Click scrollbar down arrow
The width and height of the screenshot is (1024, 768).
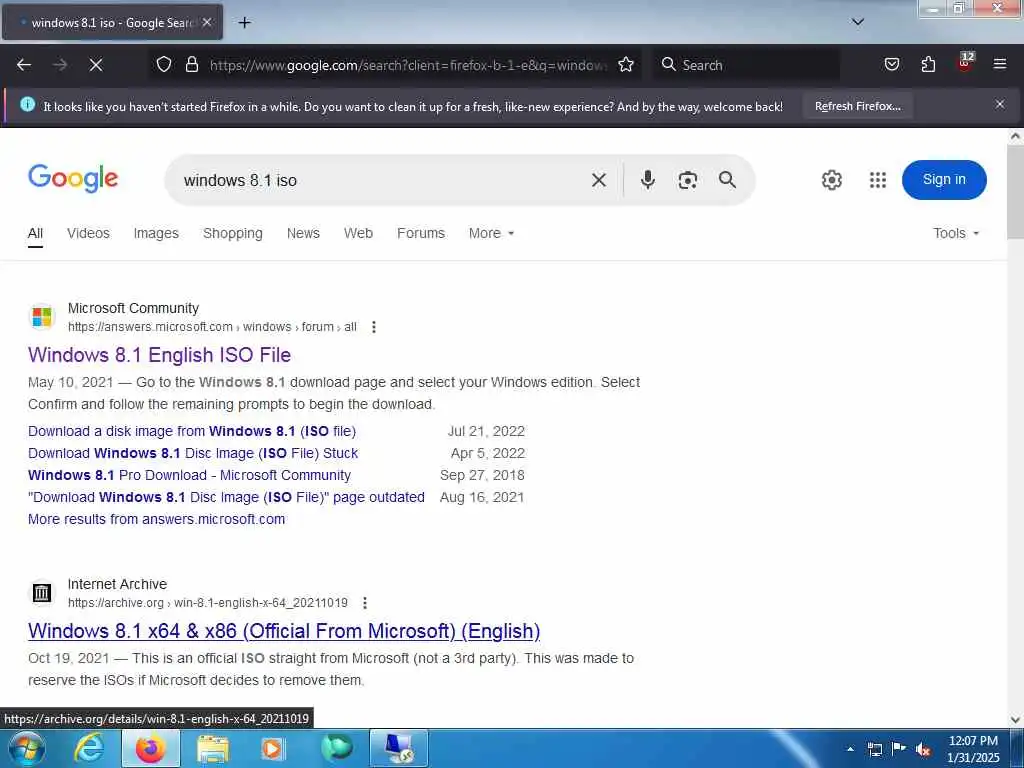[x=1015, y=720]
